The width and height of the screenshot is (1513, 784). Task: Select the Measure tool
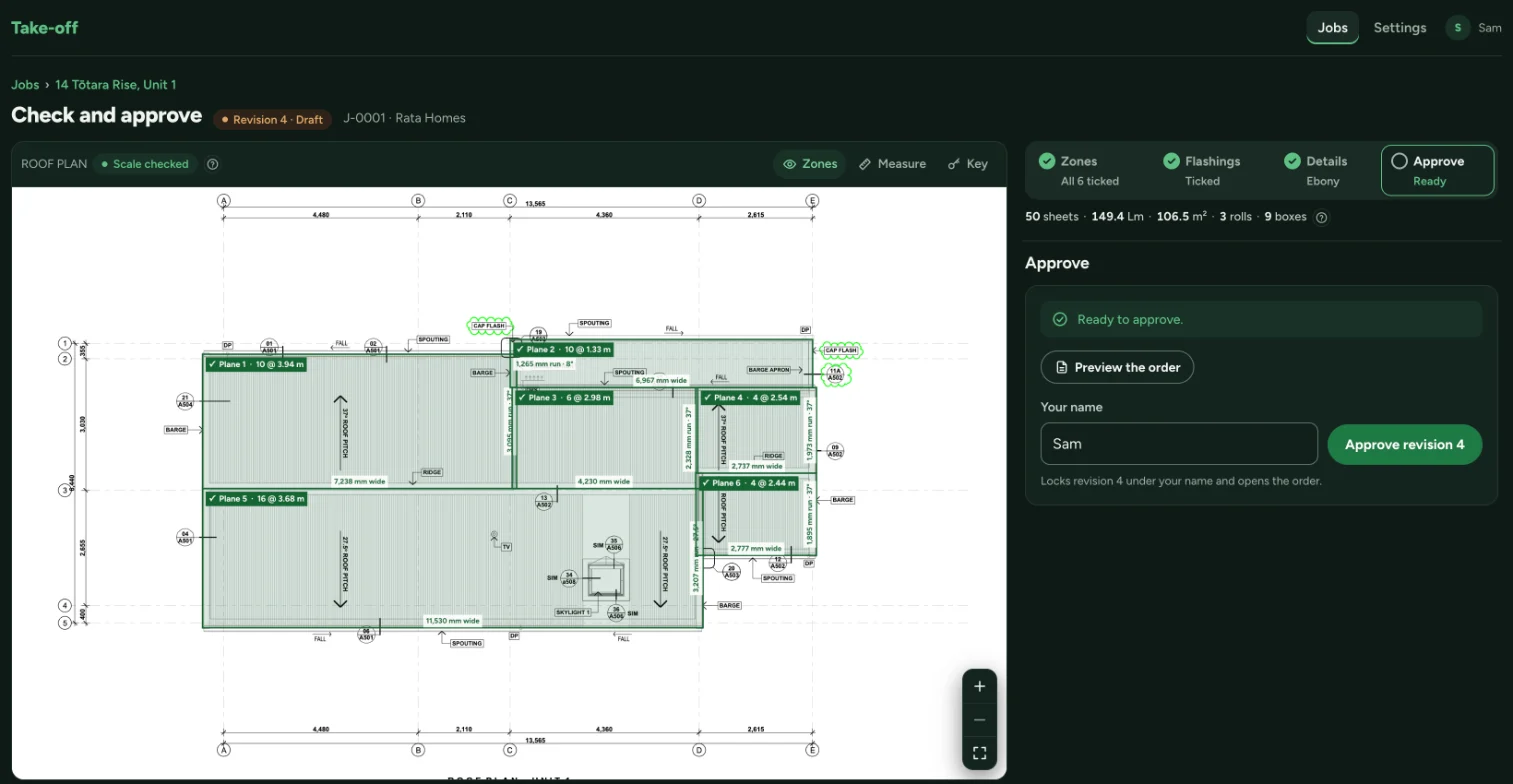point(892,164)
